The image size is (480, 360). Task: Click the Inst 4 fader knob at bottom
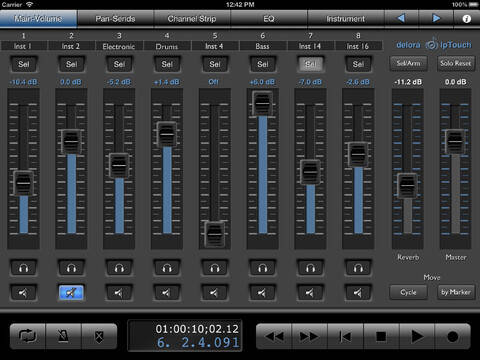point(214,234)
